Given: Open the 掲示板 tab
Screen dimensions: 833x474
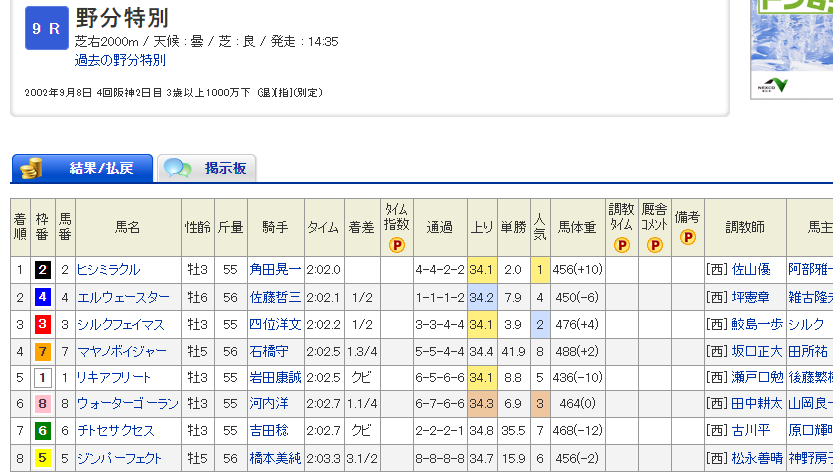Looking at the screenshot, I should (x=224, y=168).
